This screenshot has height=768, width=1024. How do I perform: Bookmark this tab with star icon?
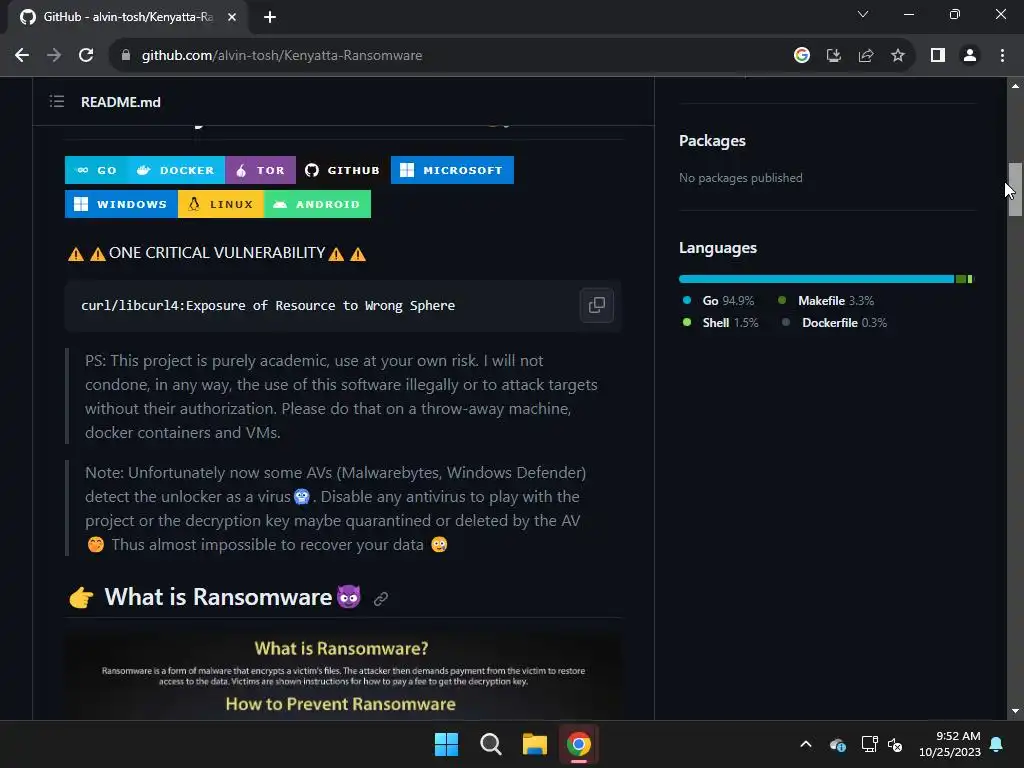[897, 55]
